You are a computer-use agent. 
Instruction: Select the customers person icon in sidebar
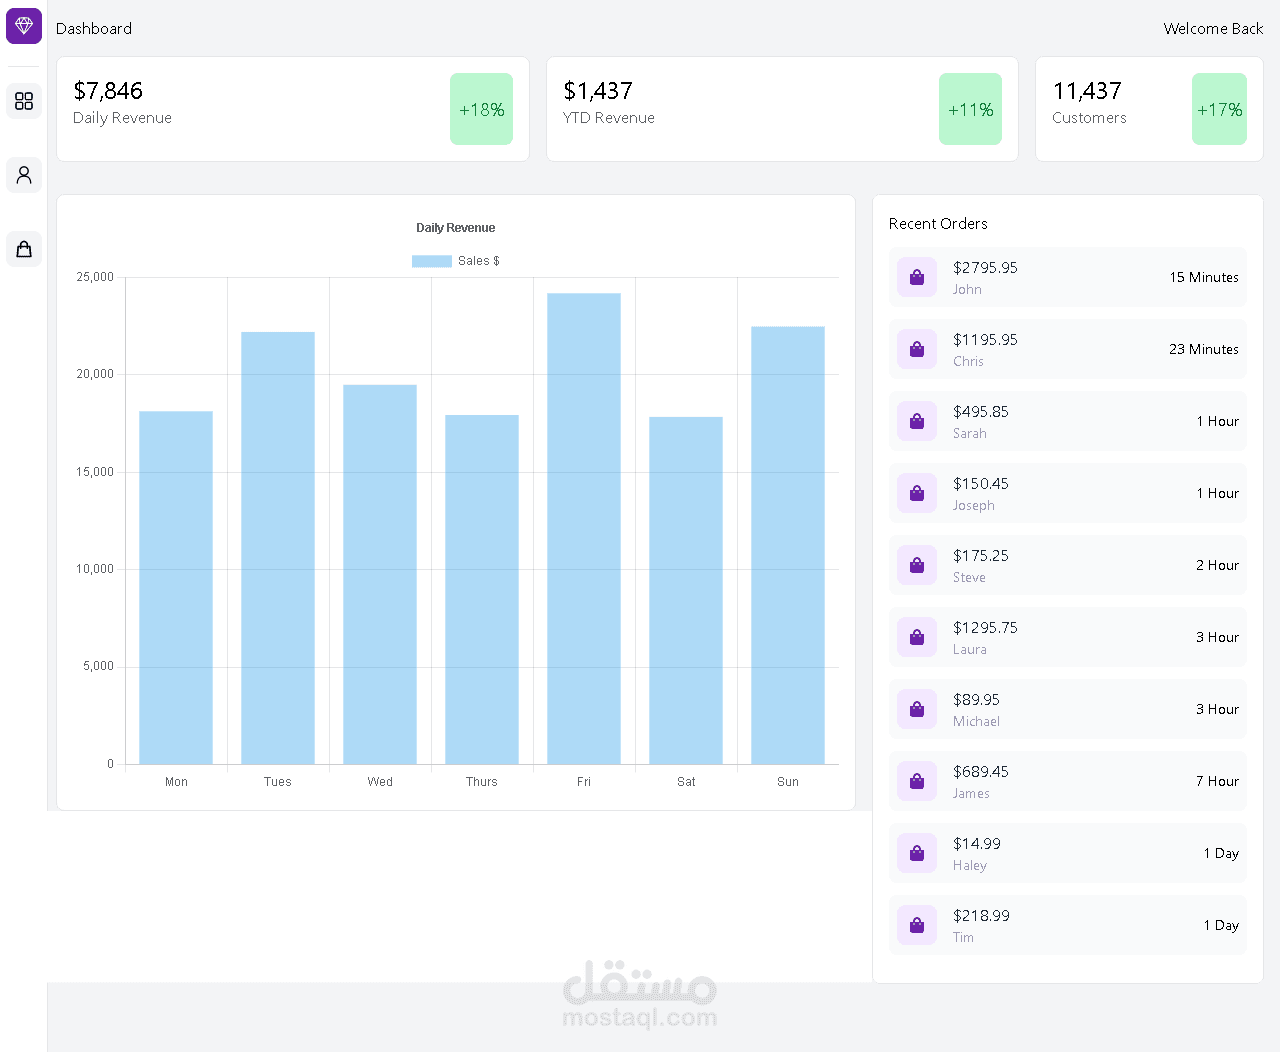pyautogui.click(x=24, y=175)
